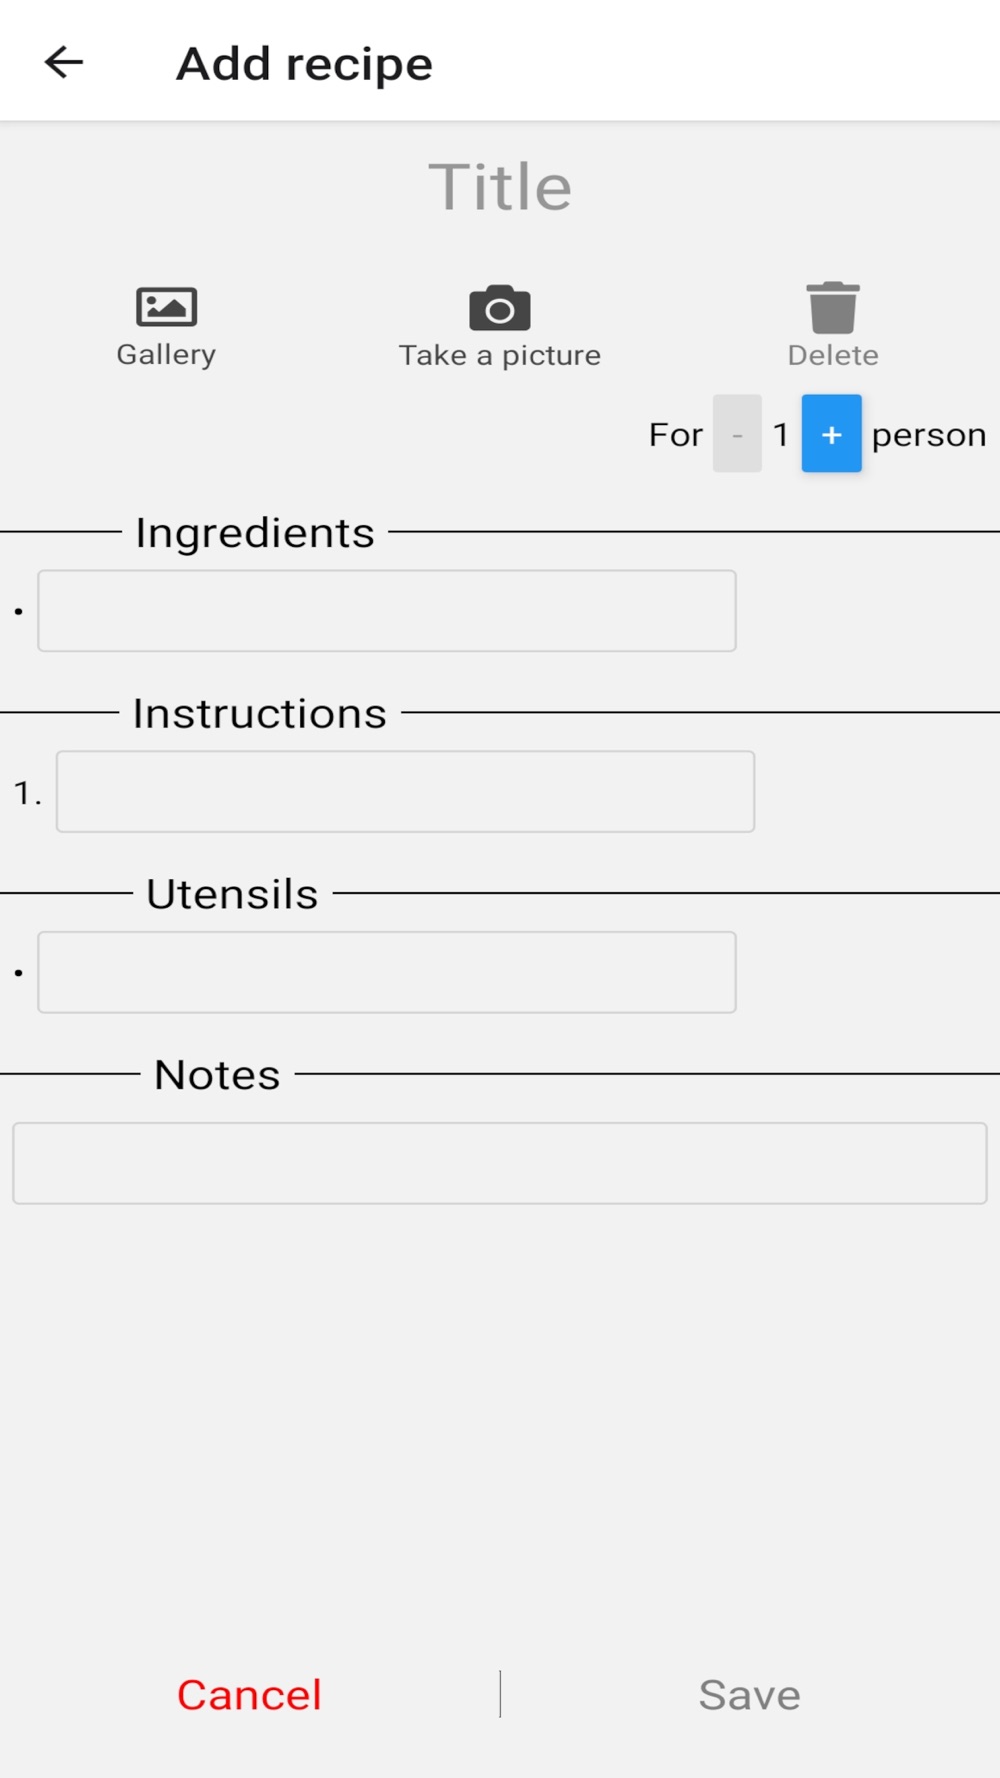Click inside the Notes text box
Image resolution: width=1000 pixels, height=1778 pixels.
(x=500, y=1163)
